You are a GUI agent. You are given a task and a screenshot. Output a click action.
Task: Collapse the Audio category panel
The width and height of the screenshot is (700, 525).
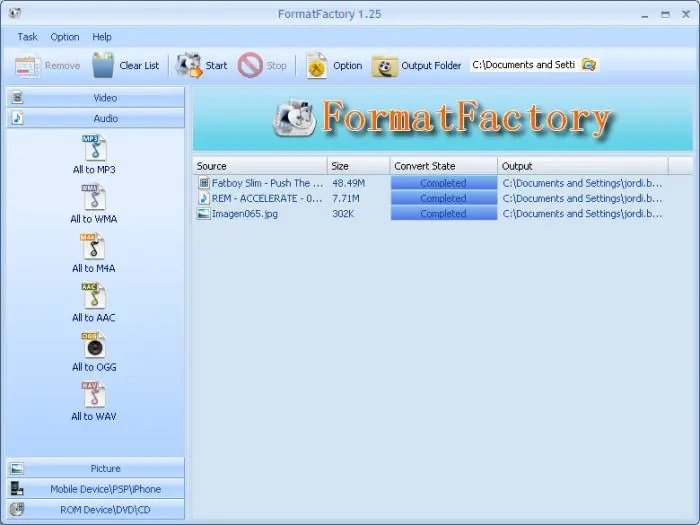(96, 118)
